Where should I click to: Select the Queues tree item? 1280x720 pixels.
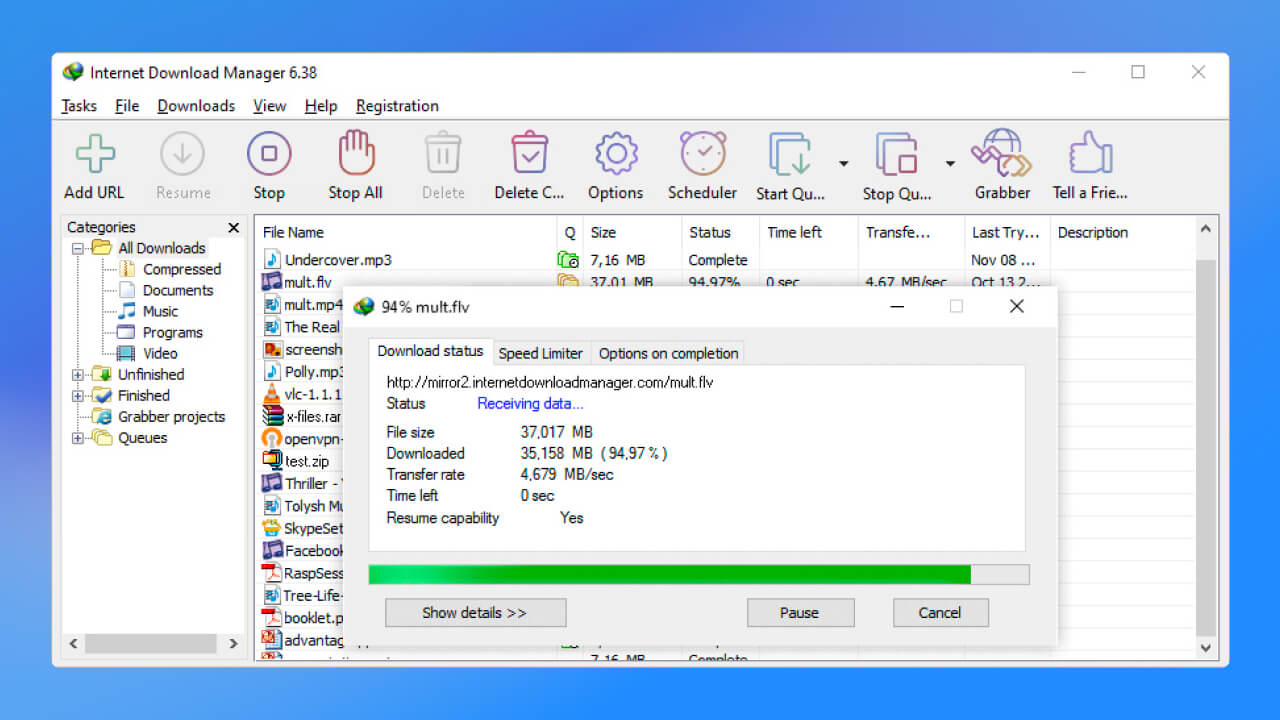(x=143, y=438)
